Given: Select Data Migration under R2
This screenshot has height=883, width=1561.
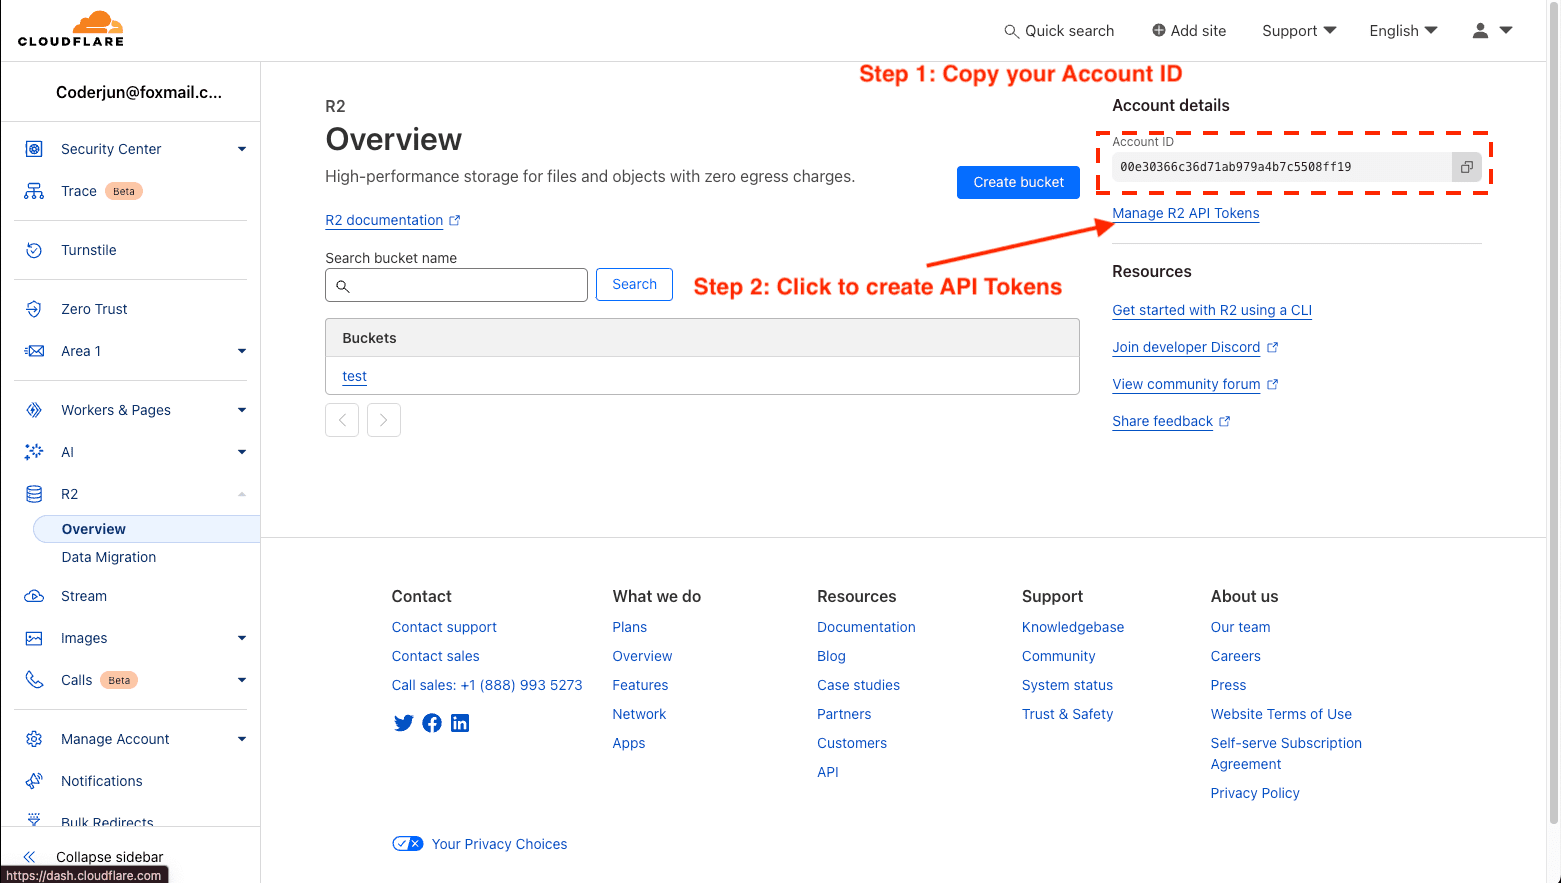Looking at the screenshot, I should pos(109,557).
